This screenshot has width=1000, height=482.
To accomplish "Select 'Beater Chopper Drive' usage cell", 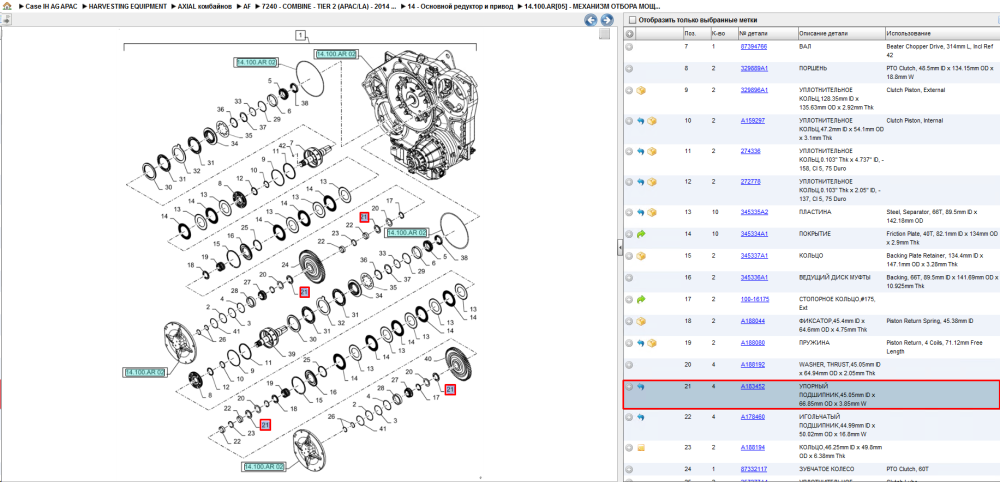I will [941, 50].
